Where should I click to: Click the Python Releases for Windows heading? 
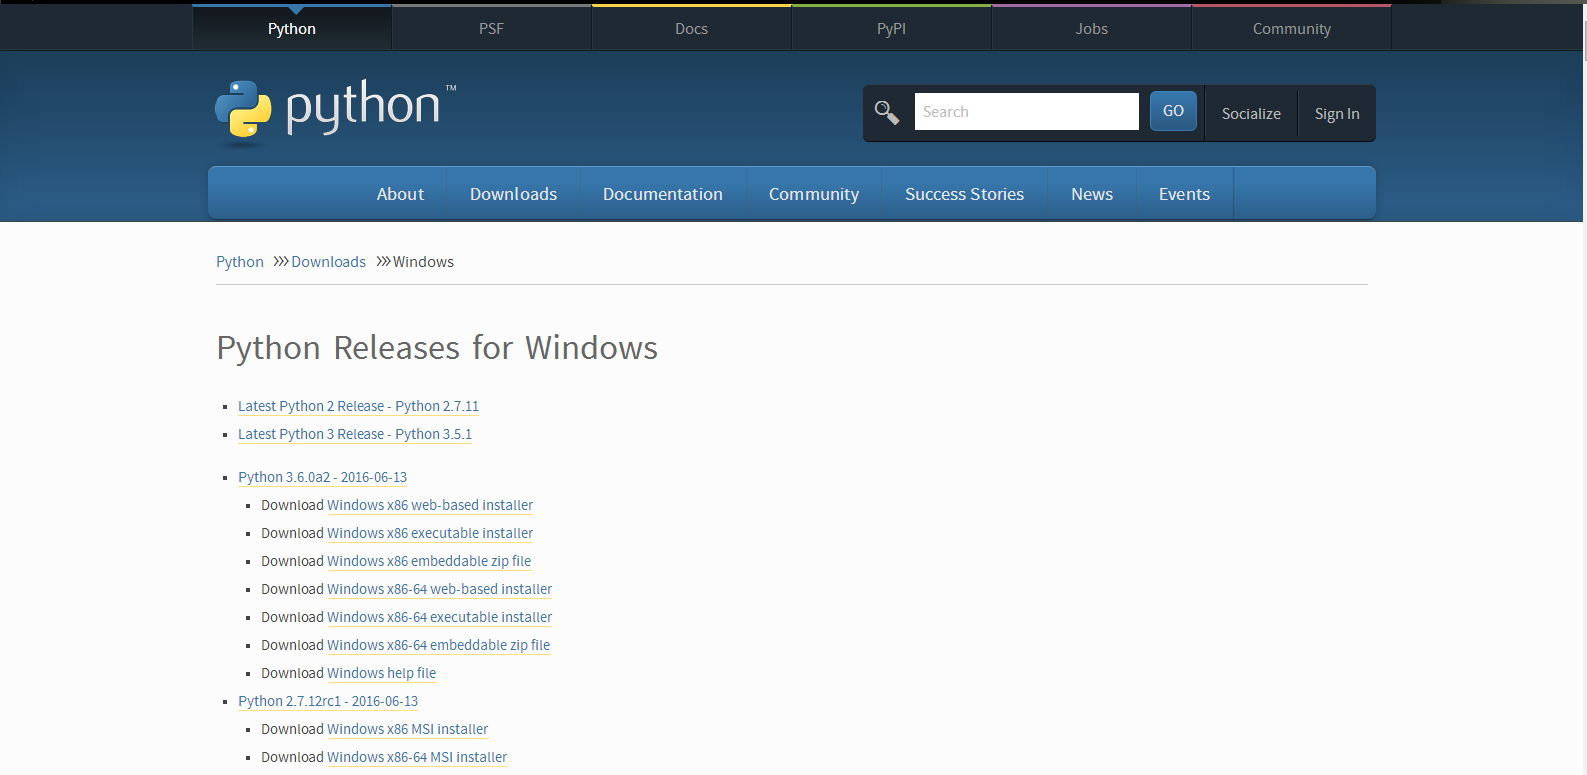tap(437, 348)
